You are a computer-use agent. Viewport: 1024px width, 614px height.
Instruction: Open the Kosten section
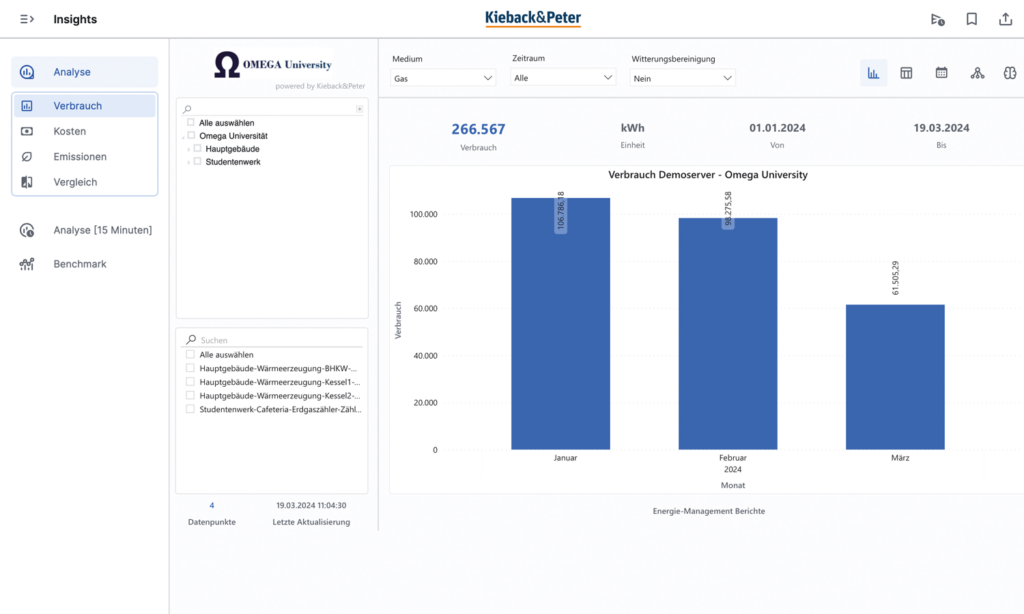[70, 131]
